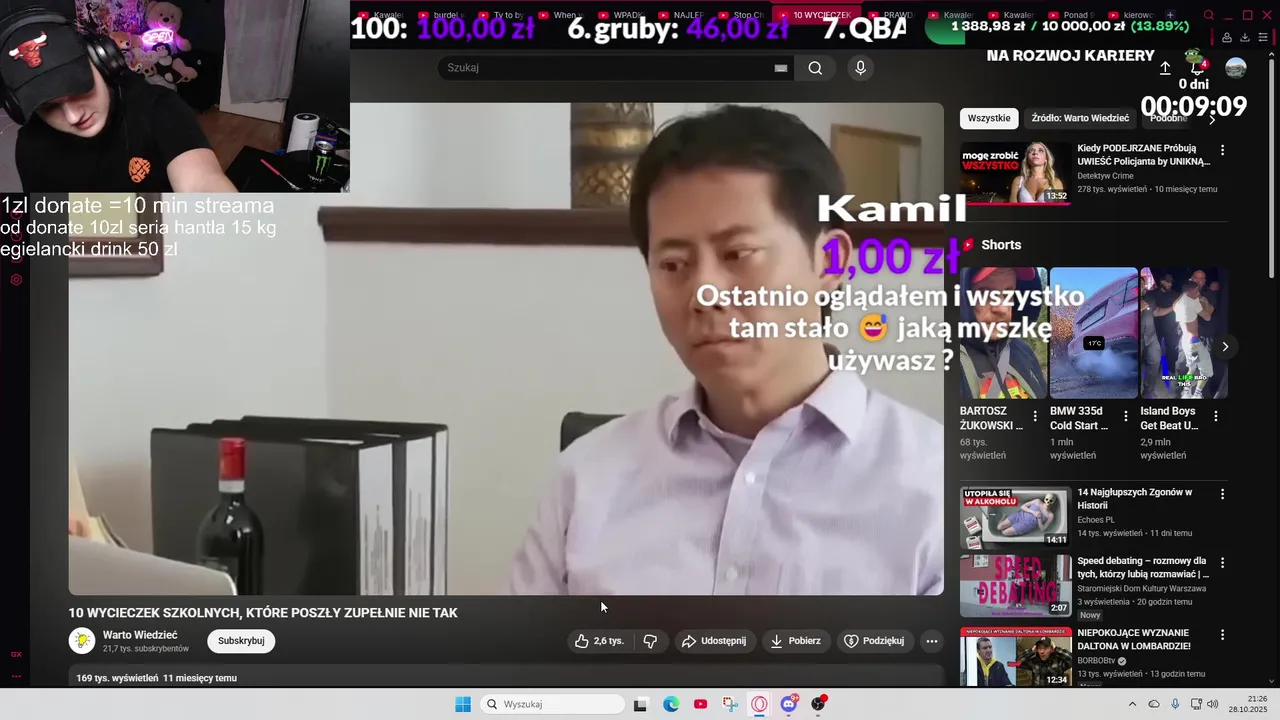The width and height of the screenshot is (1280, 720).
Task: Like the video with thumbs-up 2,6 tys.
Action: 599,641
